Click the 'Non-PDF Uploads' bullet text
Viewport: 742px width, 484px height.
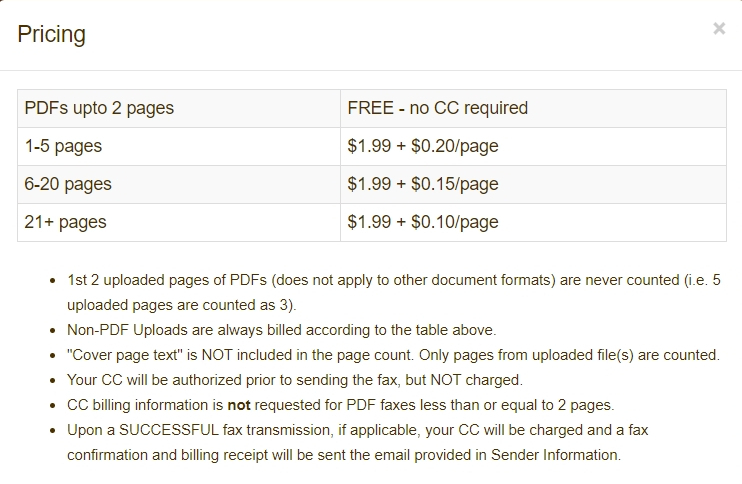click(282, 330)
